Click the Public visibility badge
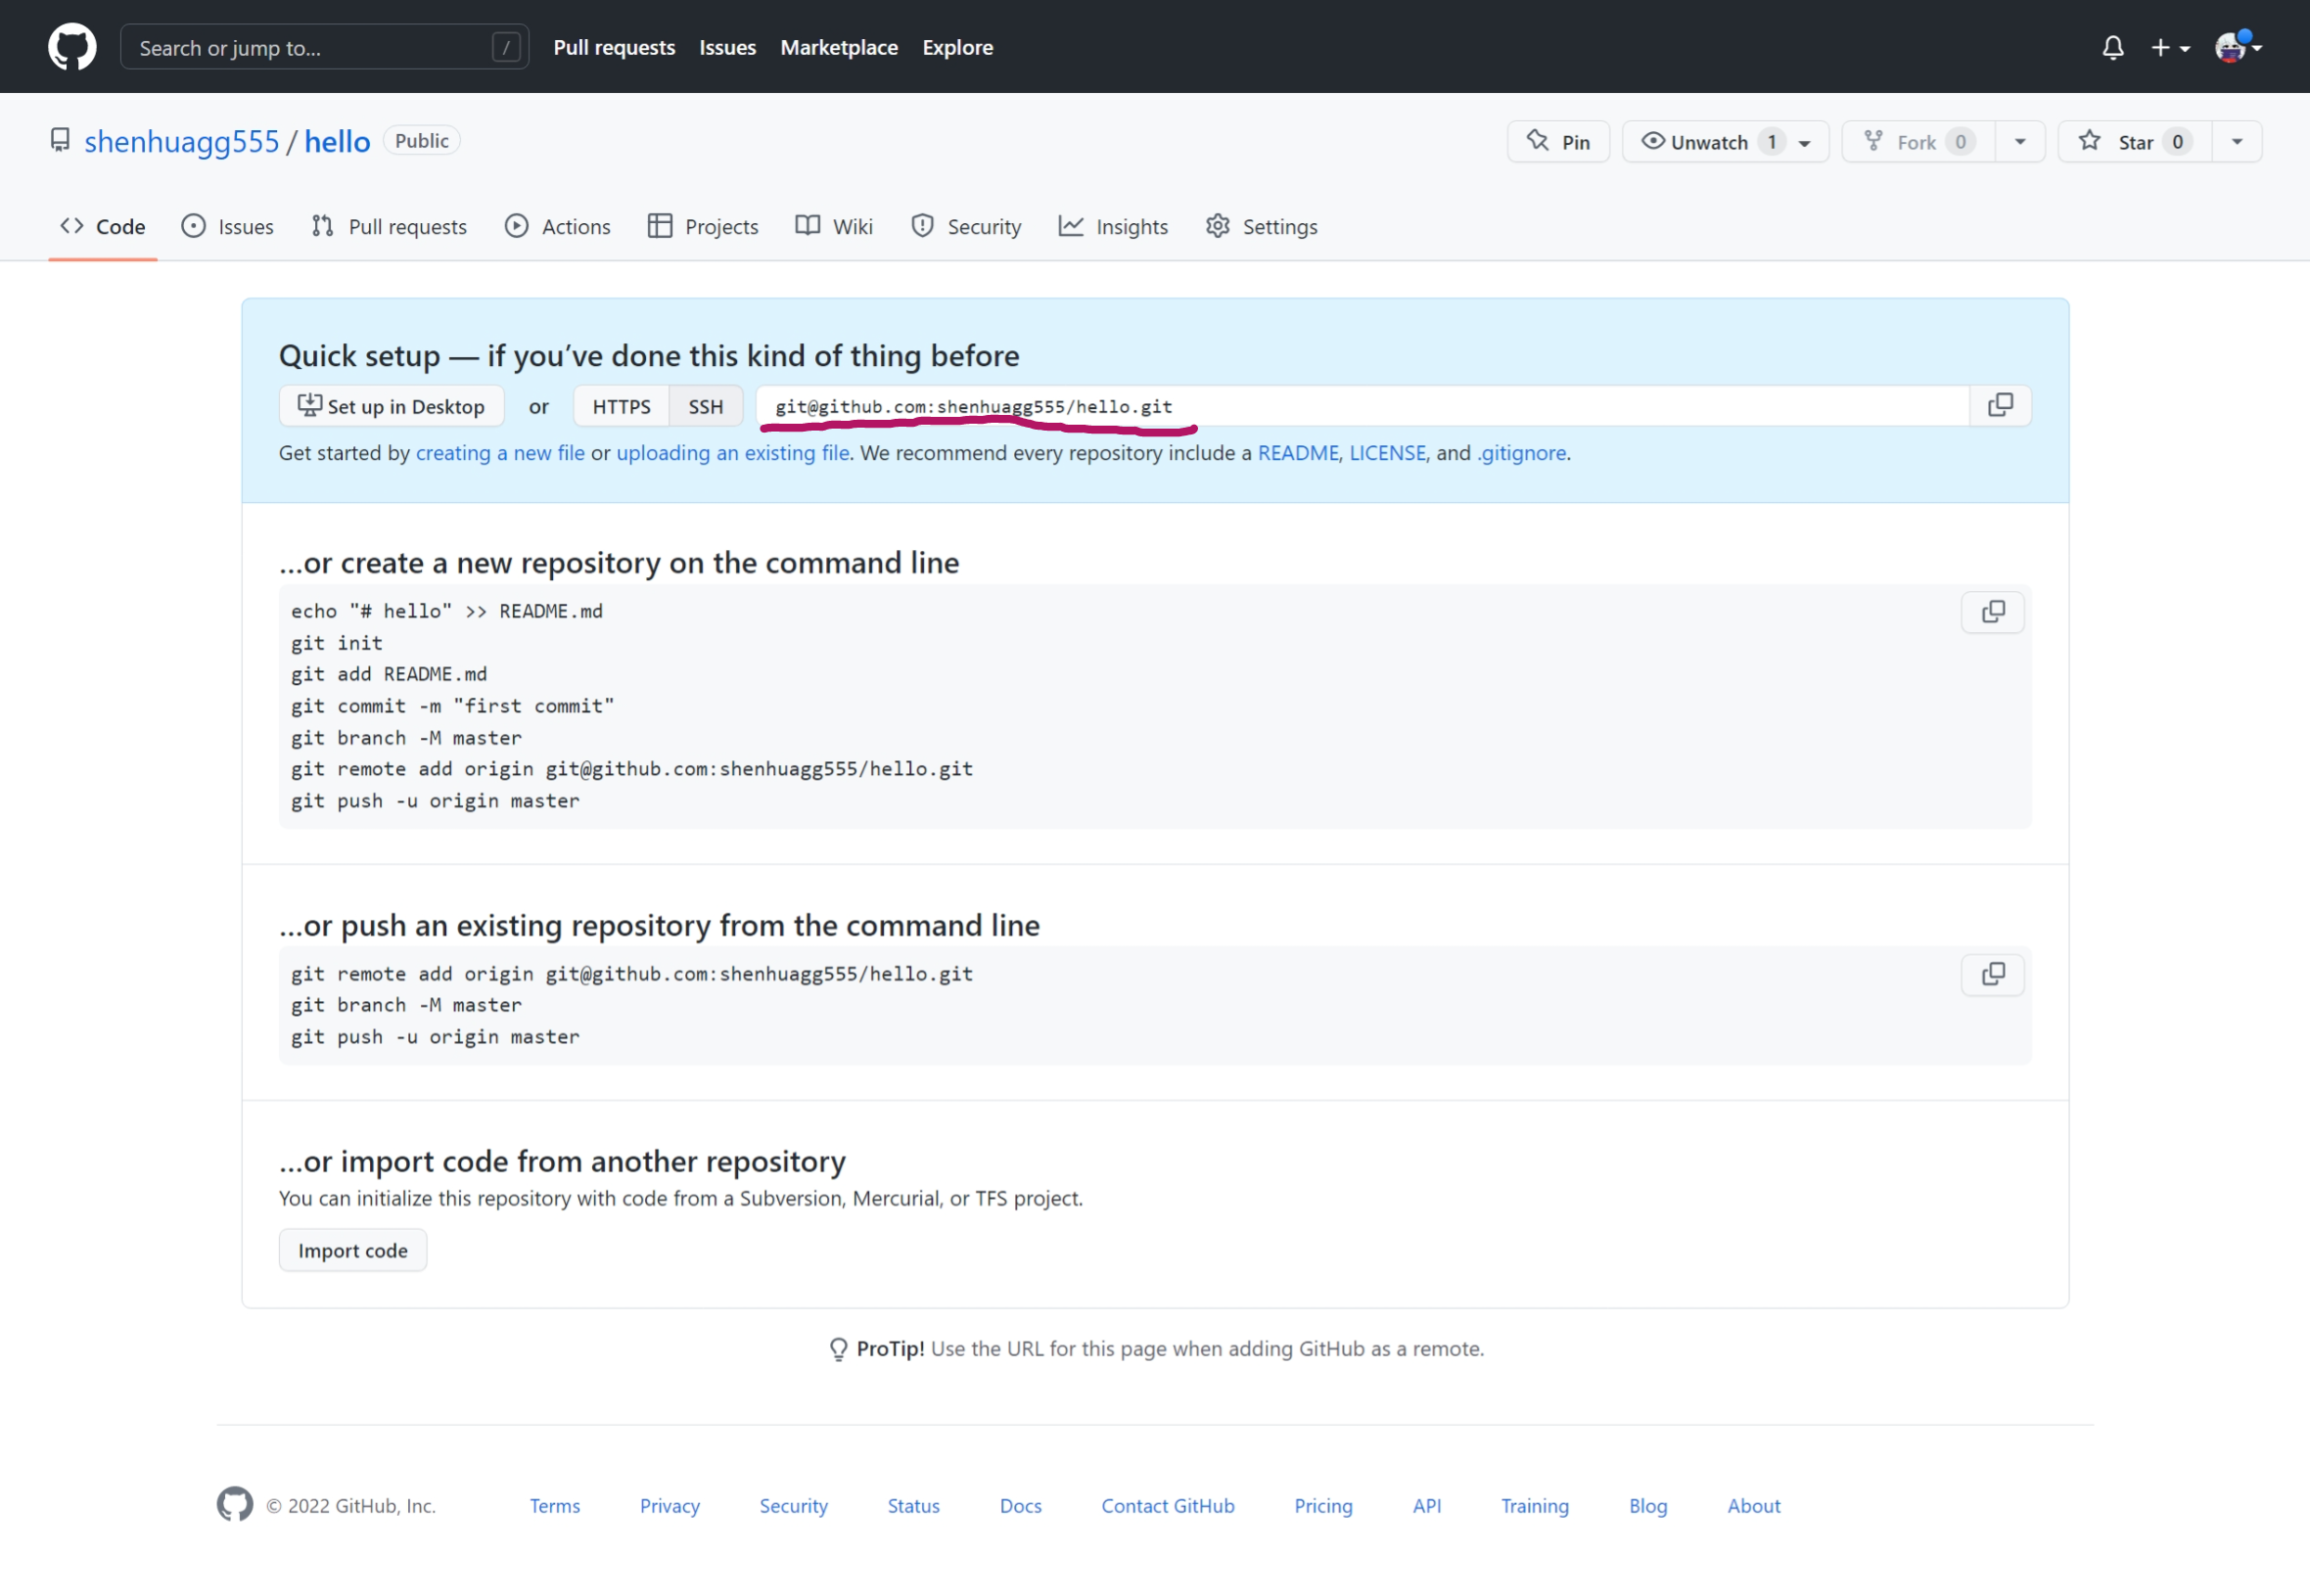2310x1596 pixels. tap(421, 140)
